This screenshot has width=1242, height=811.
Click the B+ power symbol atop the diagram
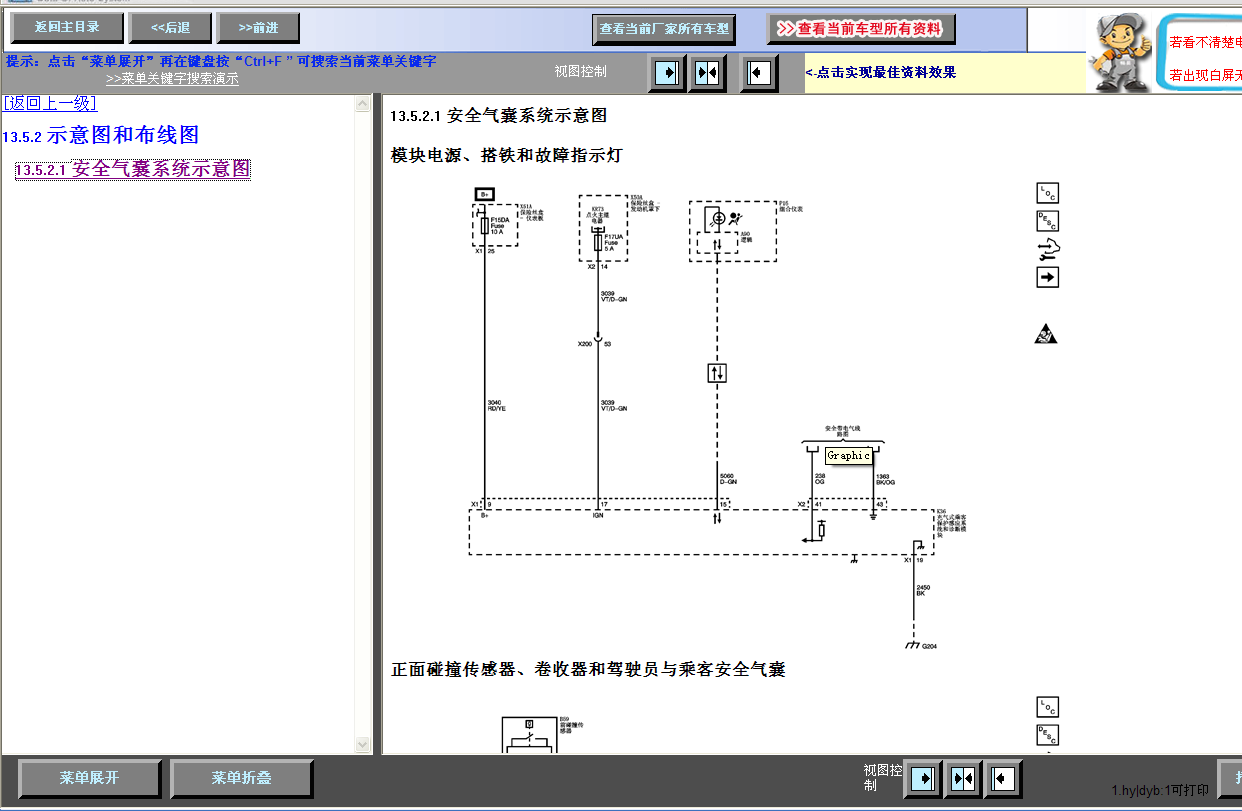[484, 193]
